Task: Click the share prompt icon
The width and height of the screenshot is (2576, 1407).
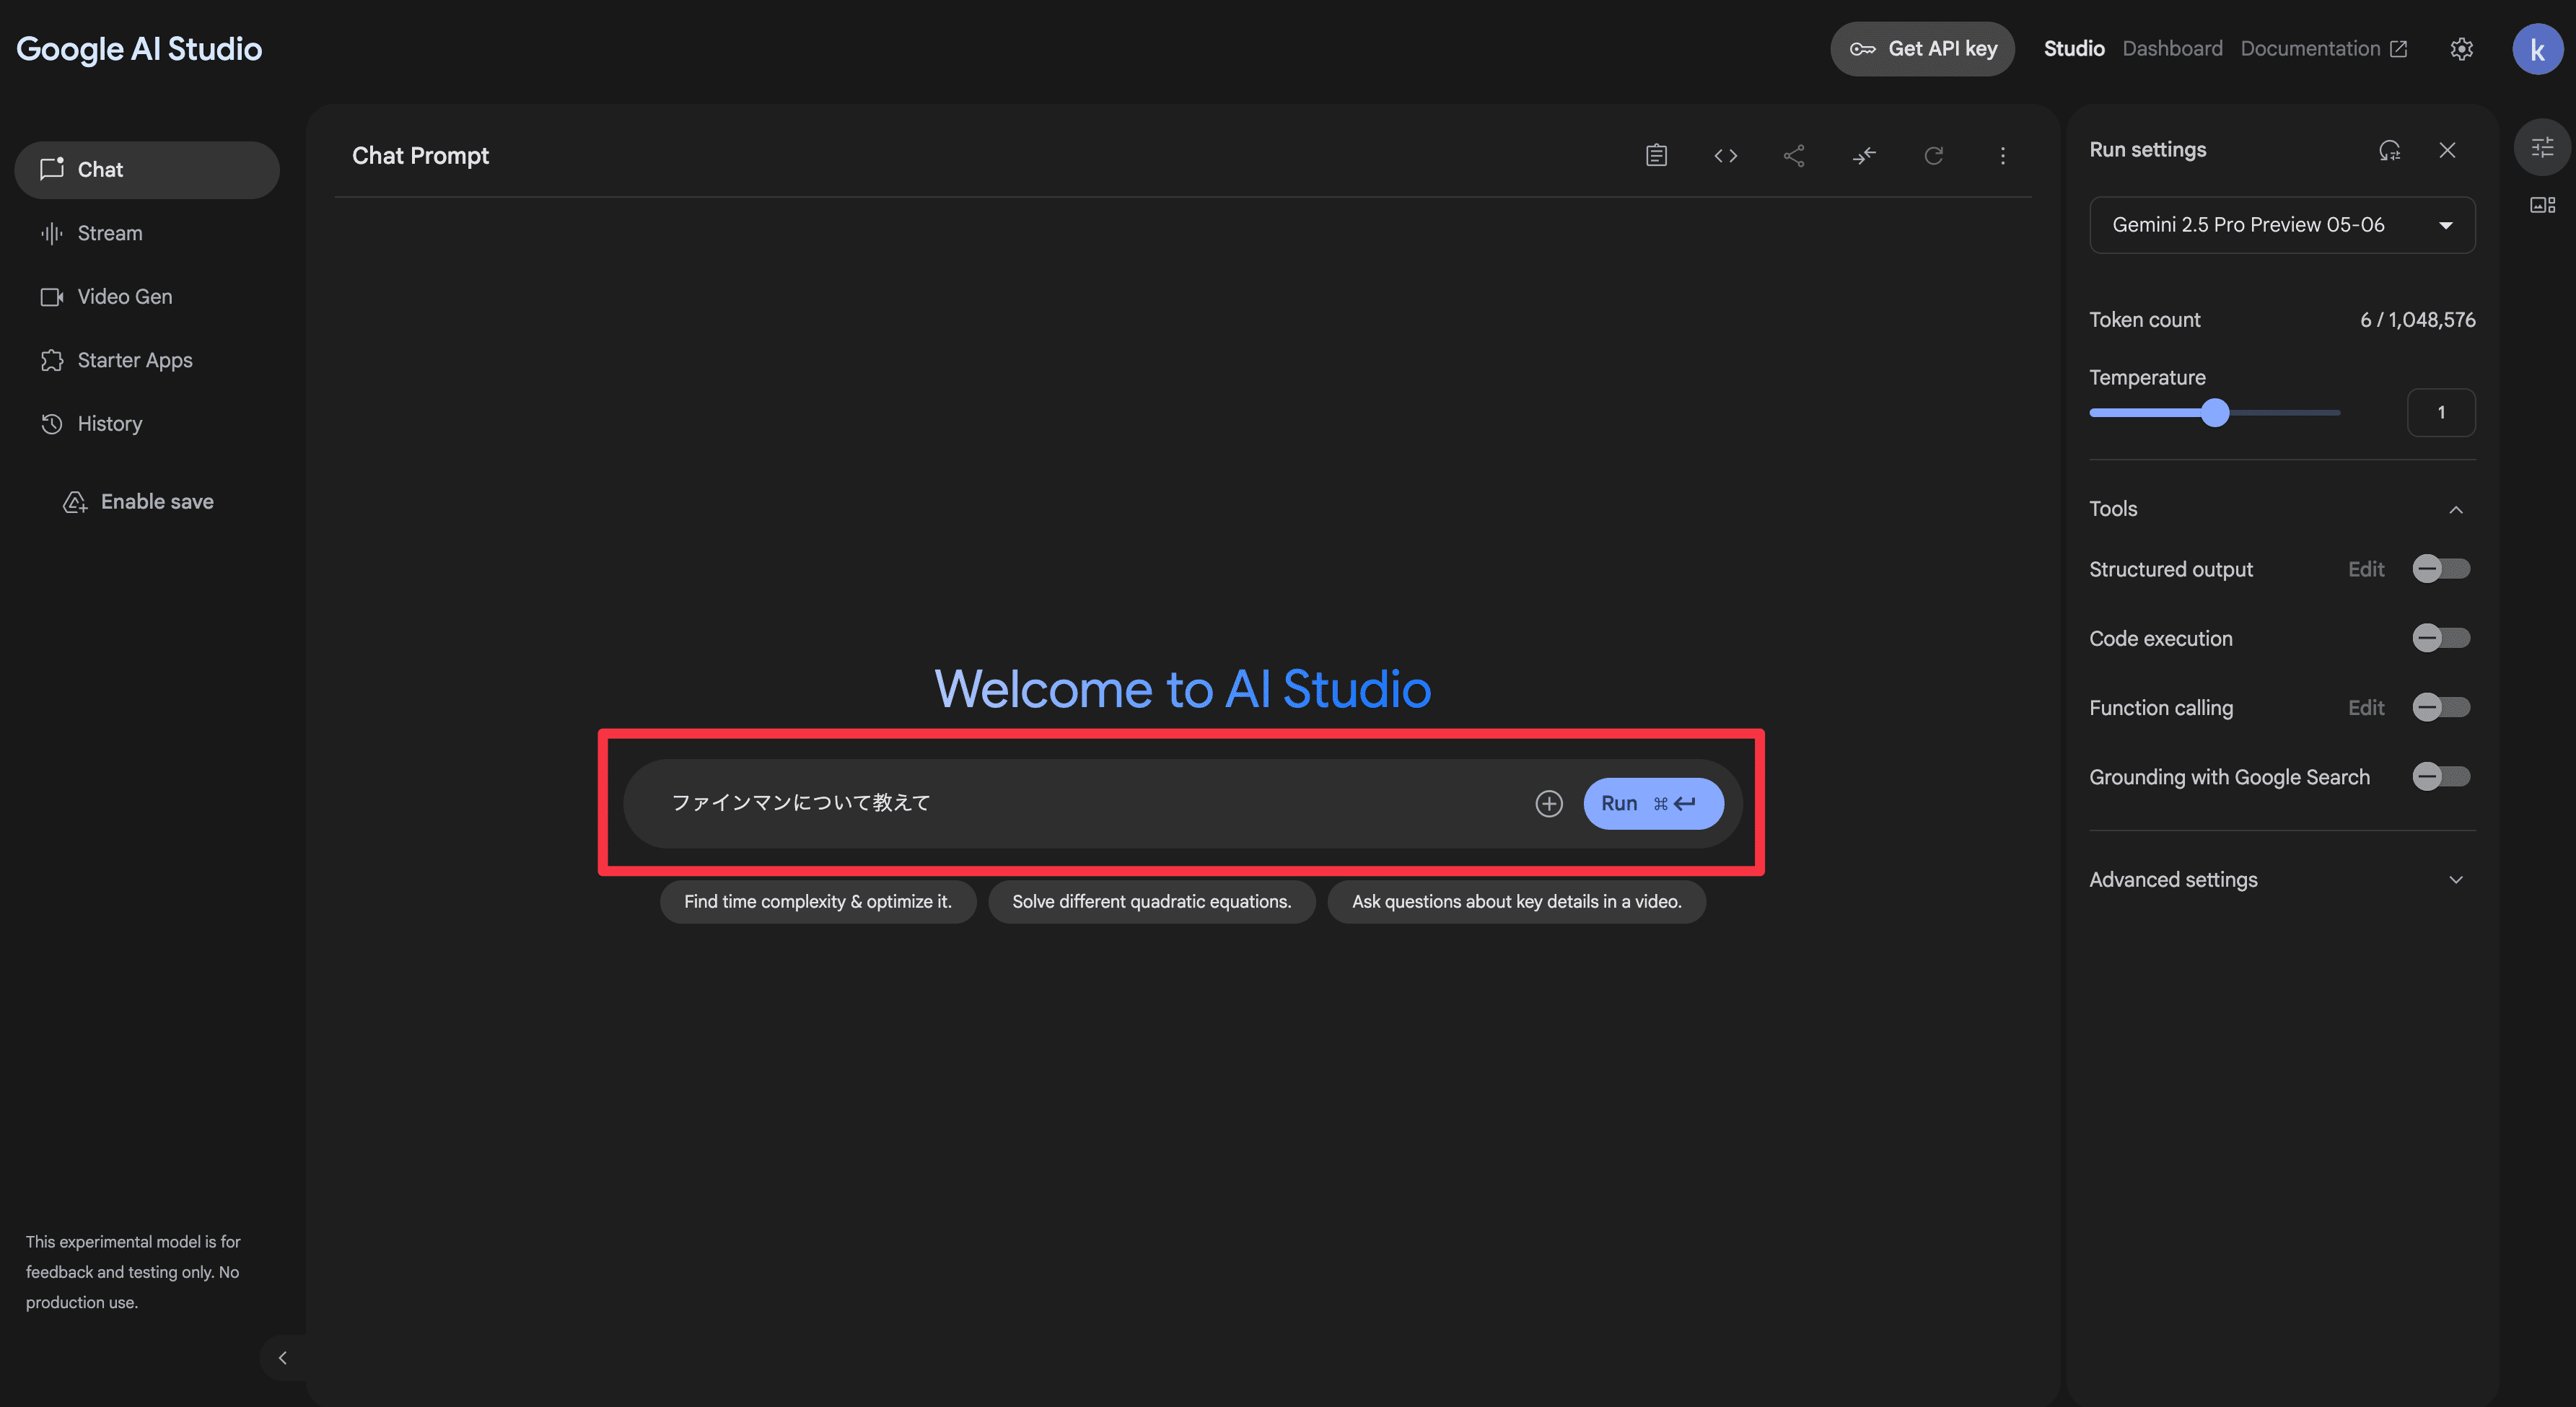Action: pos(1794,155)
